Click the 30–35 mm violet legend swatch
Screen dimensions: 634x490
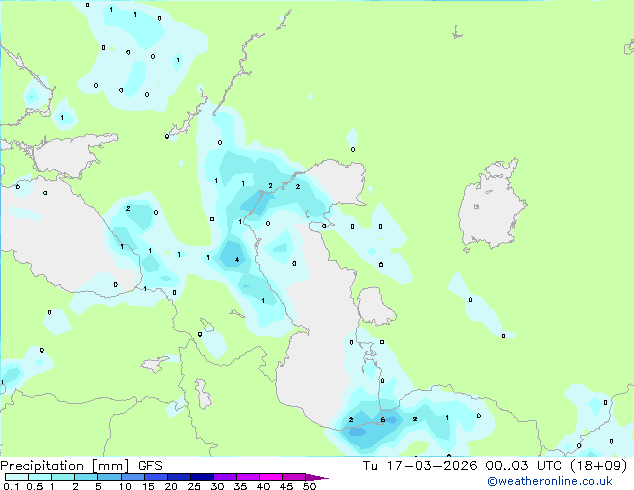click(x=224, y=477)
